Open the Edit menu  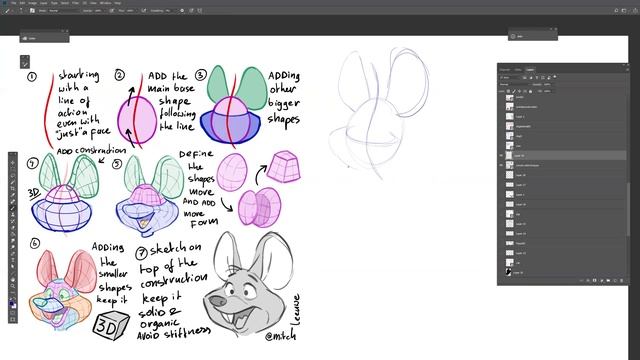(22, 3)
